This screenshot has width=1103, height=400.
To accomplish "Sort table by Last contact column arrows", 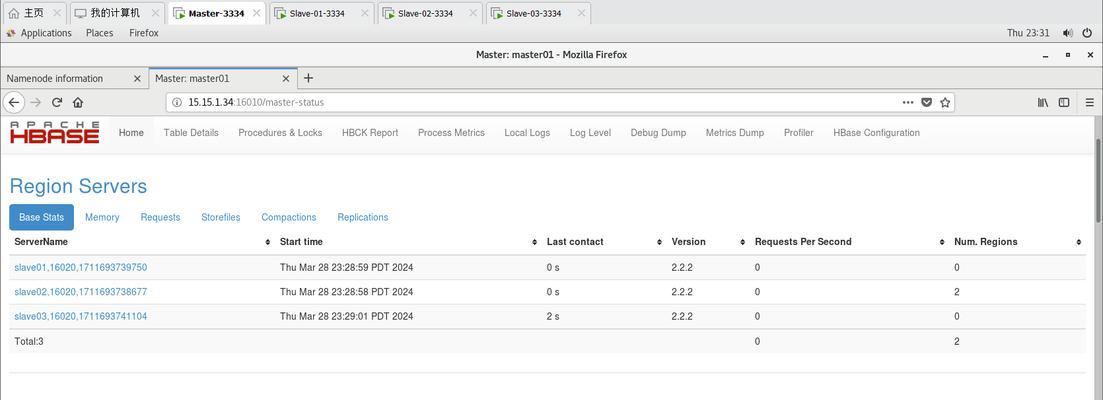I will (660, 242).
